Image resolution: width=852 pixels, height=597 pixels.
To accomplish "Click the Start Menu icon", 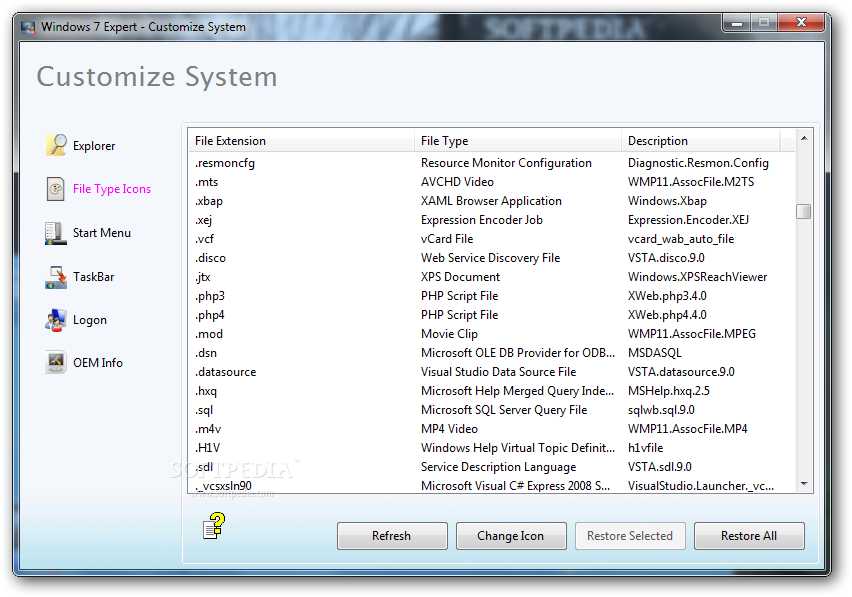I will [55, 233].
